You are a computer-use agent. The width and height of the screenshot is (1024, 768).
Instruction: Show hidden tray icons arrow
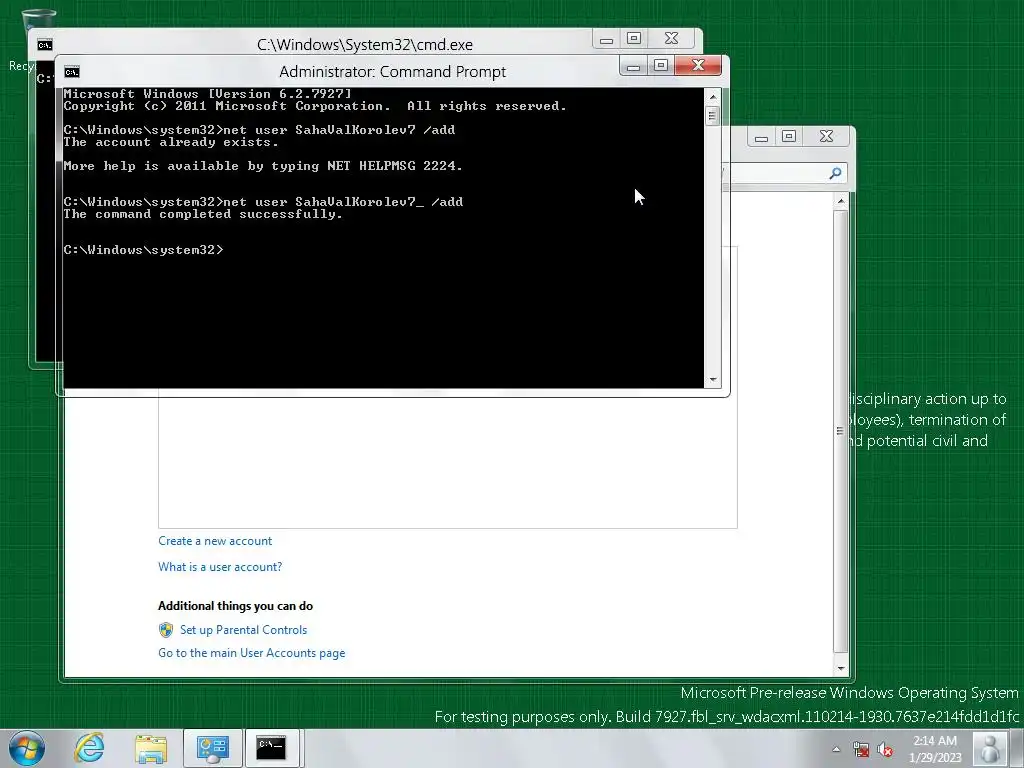coord(836,749)
